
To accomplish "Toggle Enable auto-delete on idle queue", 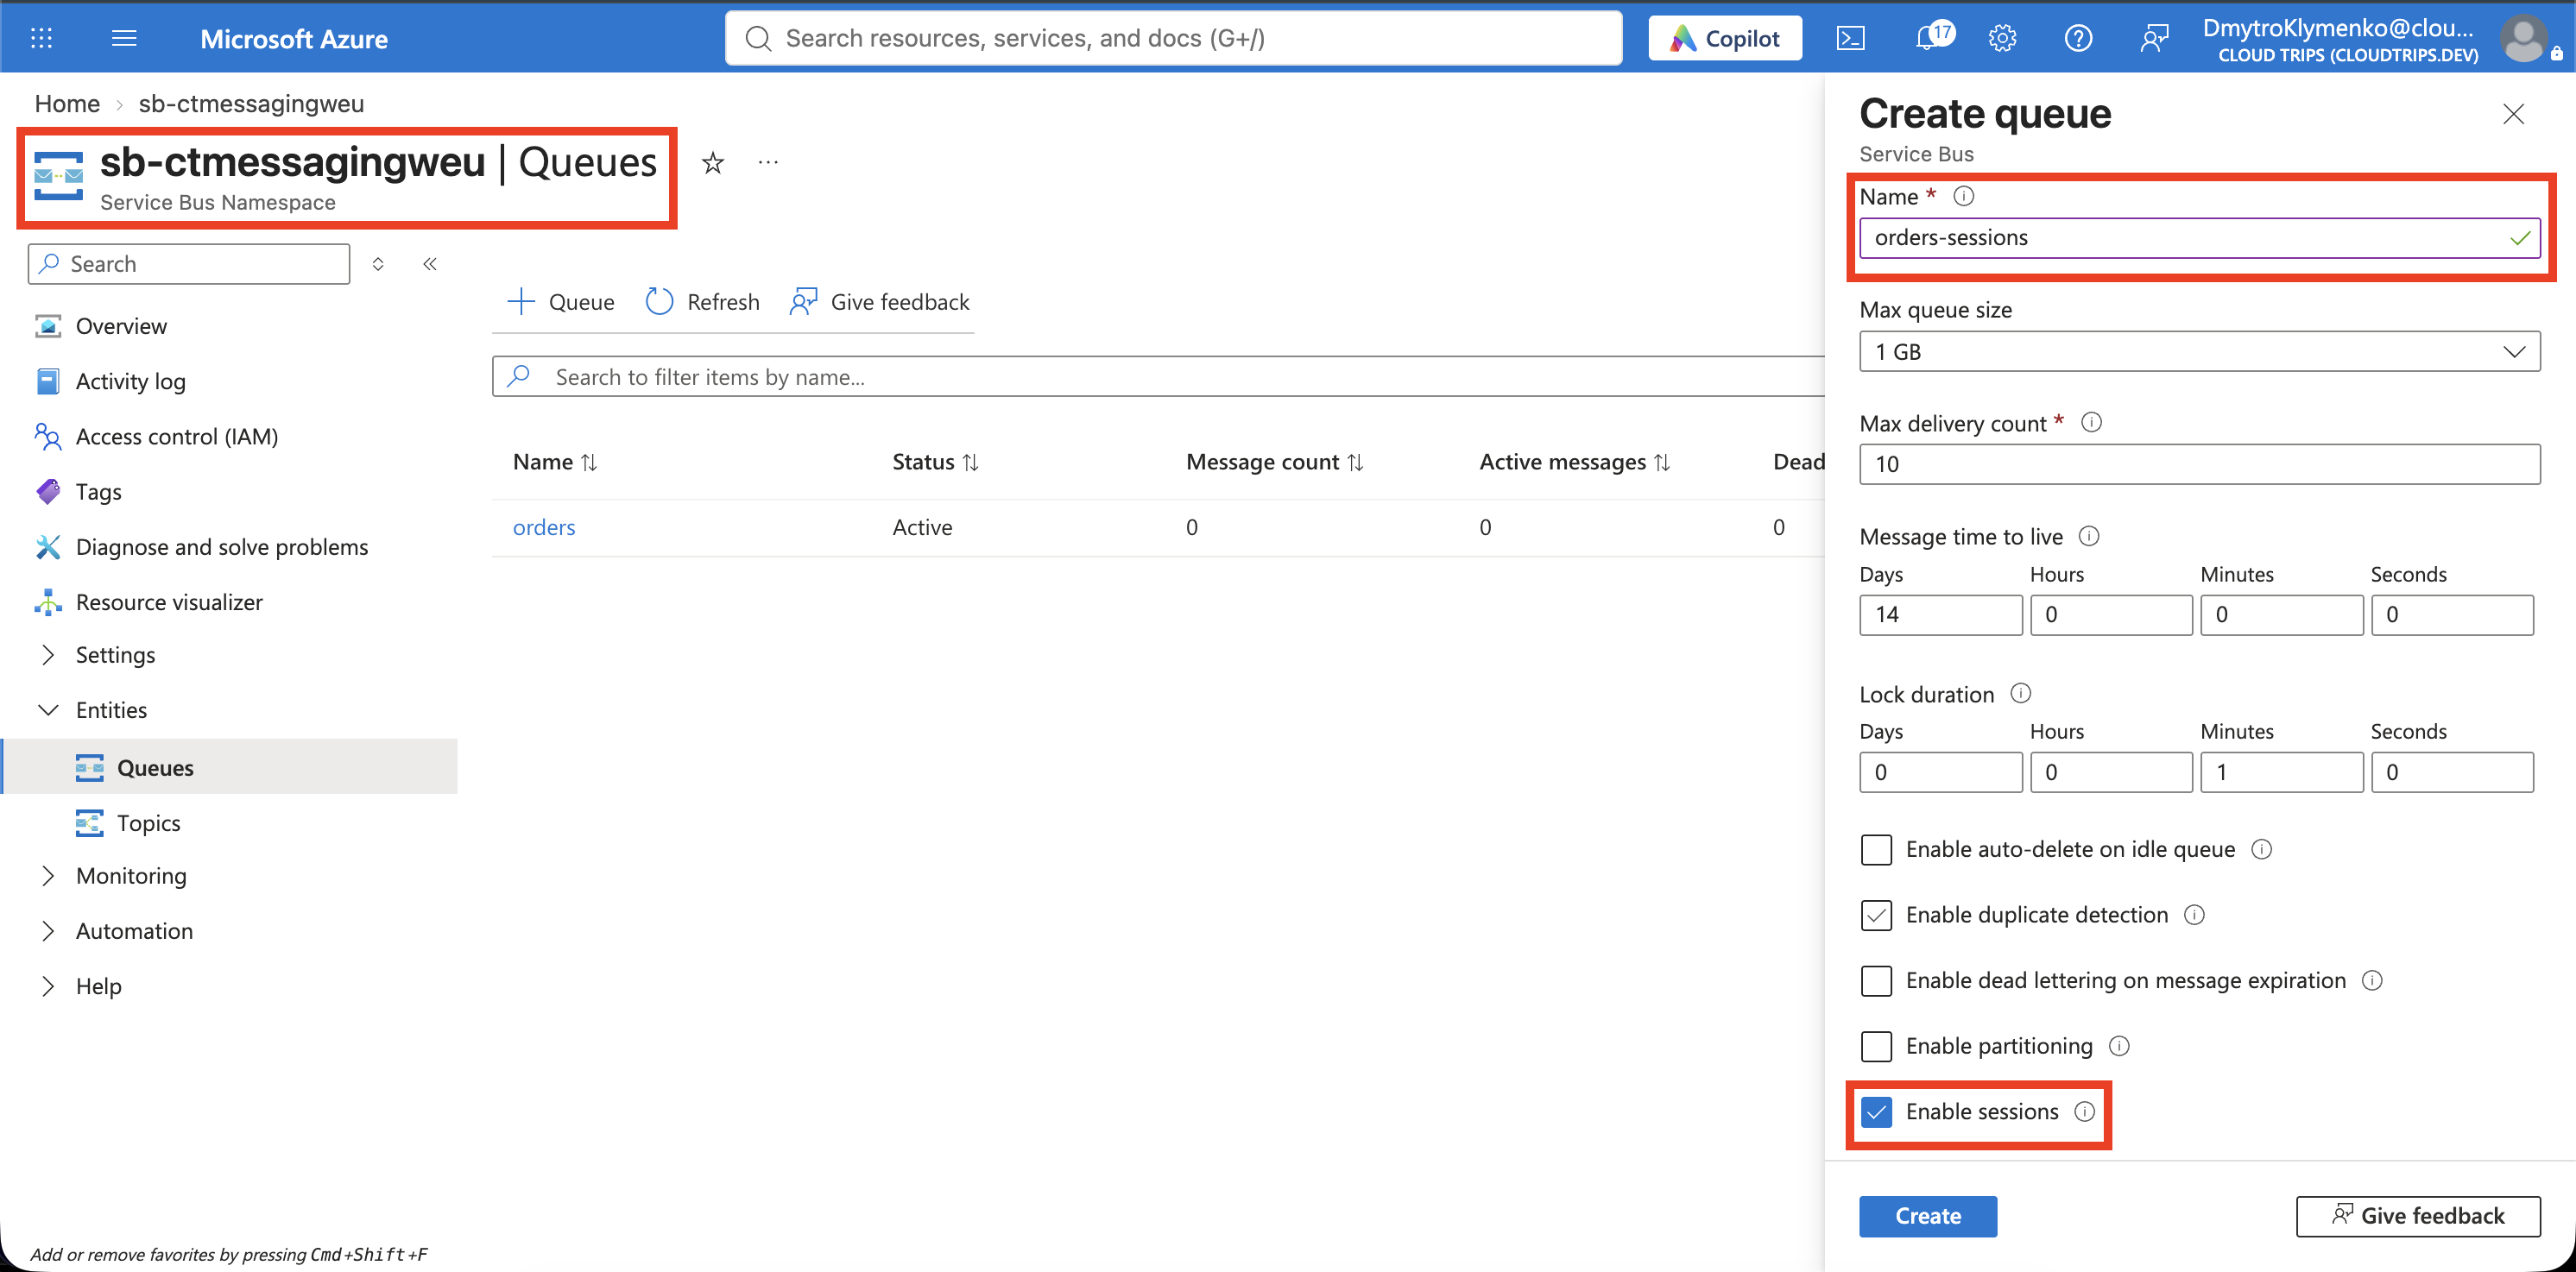I will [x=1876, y=850].
